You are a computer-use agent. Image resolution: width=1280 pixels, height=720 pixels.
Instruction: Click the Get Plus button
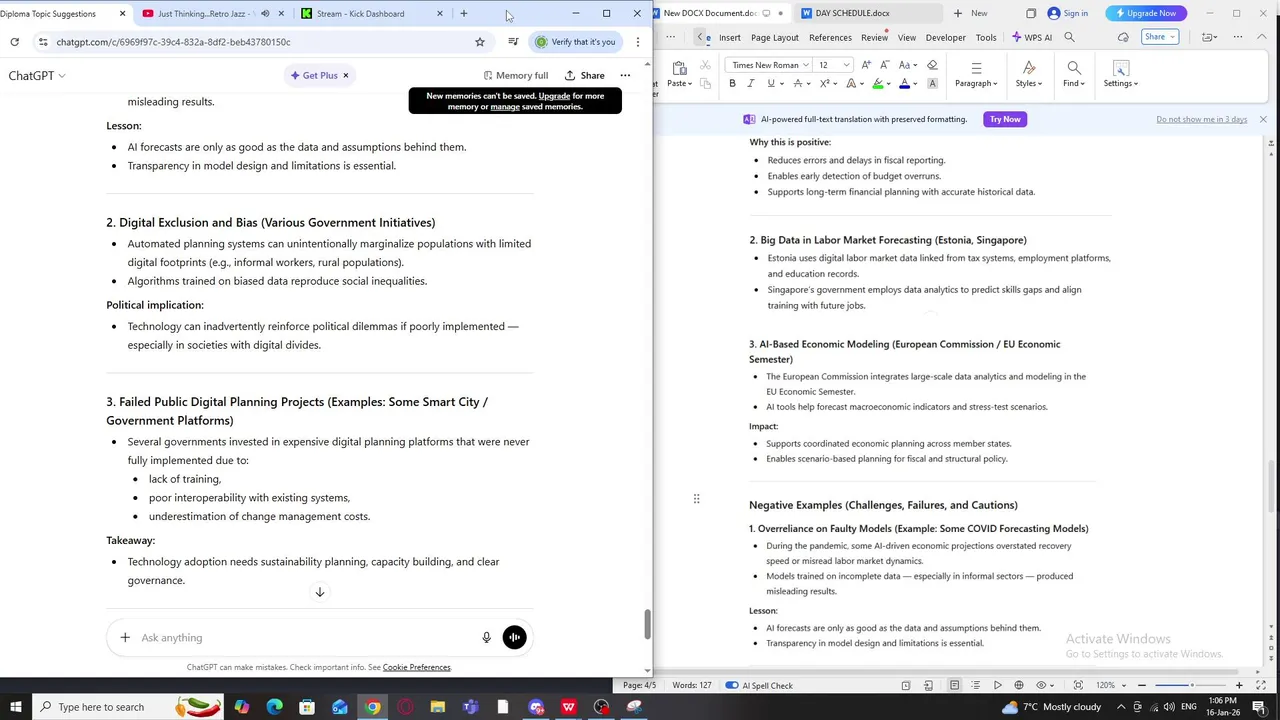(x=314, y=75)
